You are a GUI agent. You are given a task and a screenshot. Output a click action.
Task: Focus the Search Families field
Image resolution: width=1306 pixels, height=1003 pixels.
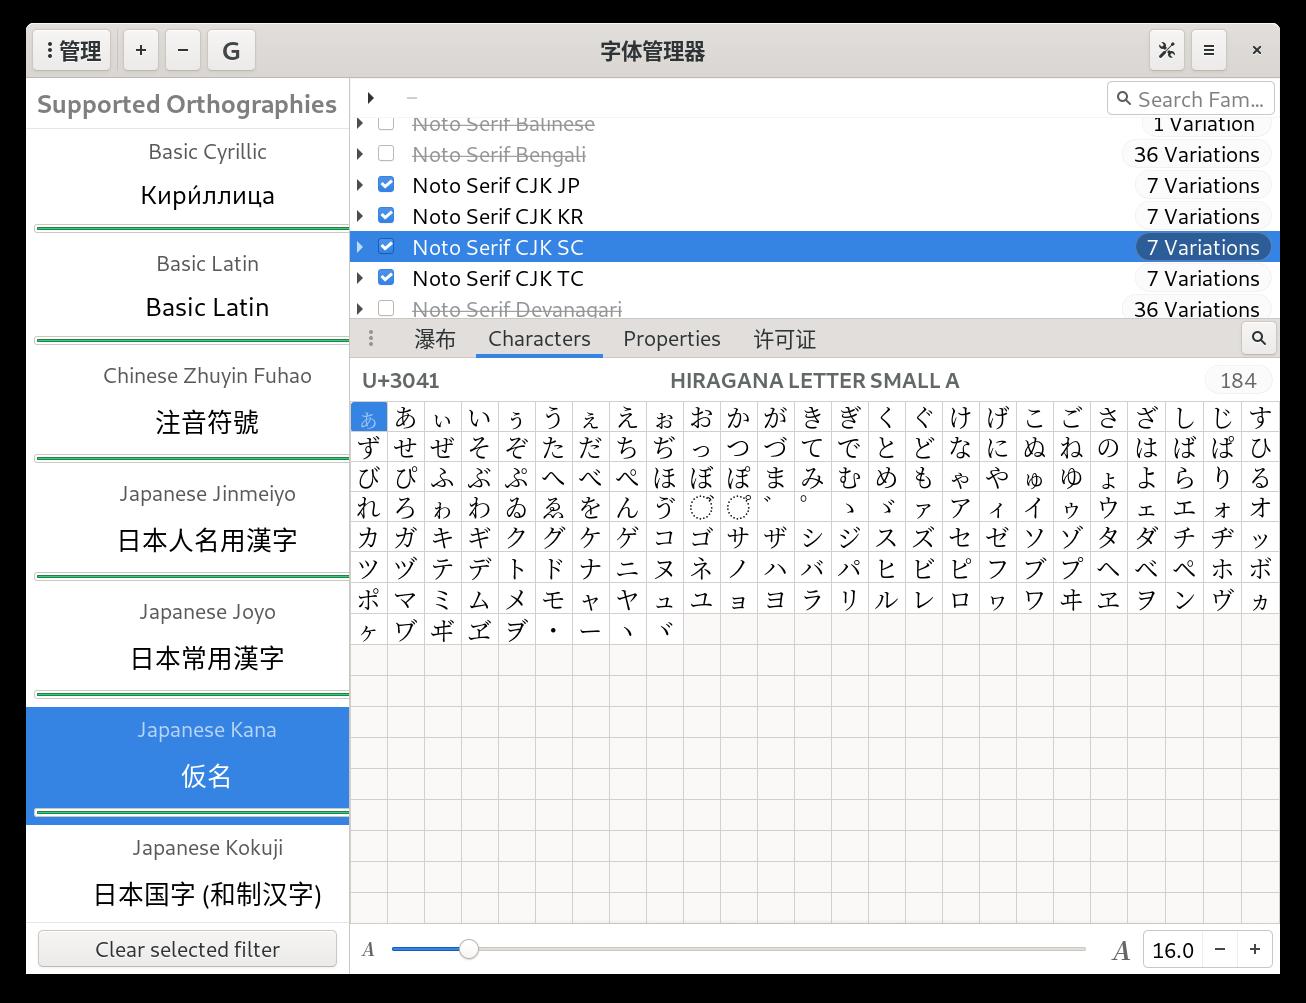point(1190,99)
